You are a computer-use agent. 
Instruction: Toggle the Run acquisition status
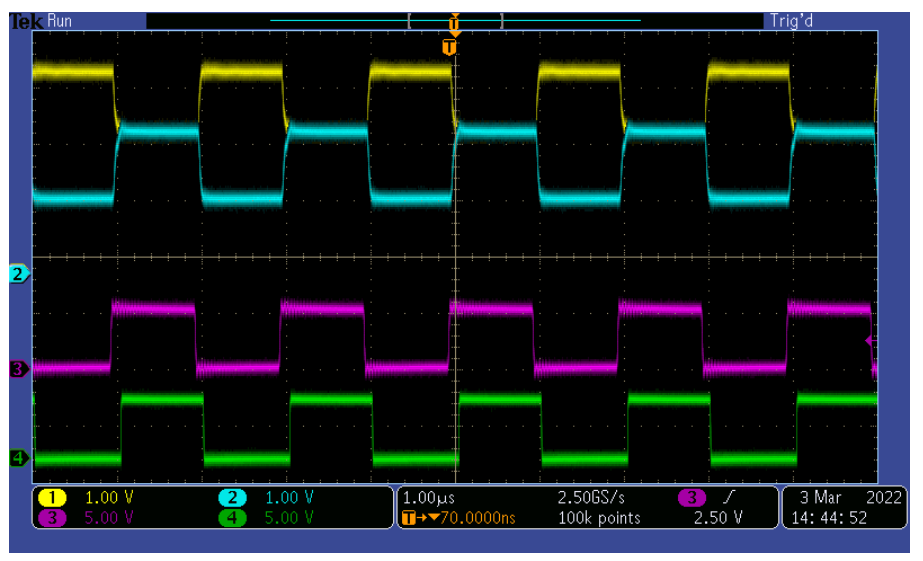pos(59,21)
